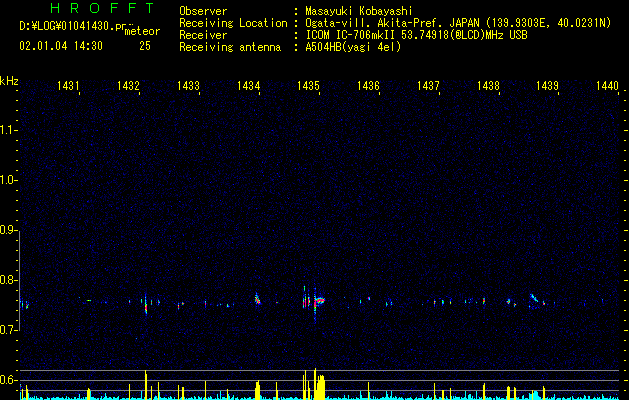Screen dimensions: 629x400
Task: Click the 0.7 kHz axis label
Action: pos(9,330)
